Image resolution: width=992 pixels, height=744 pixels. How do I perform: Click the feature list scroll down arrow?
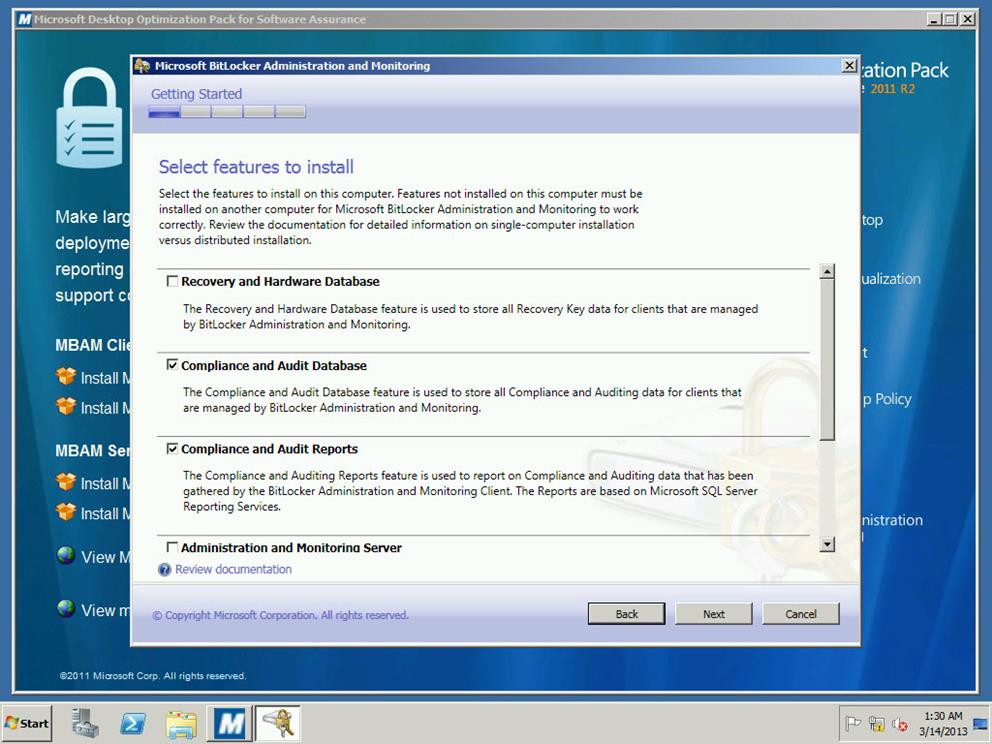(827, 544)
